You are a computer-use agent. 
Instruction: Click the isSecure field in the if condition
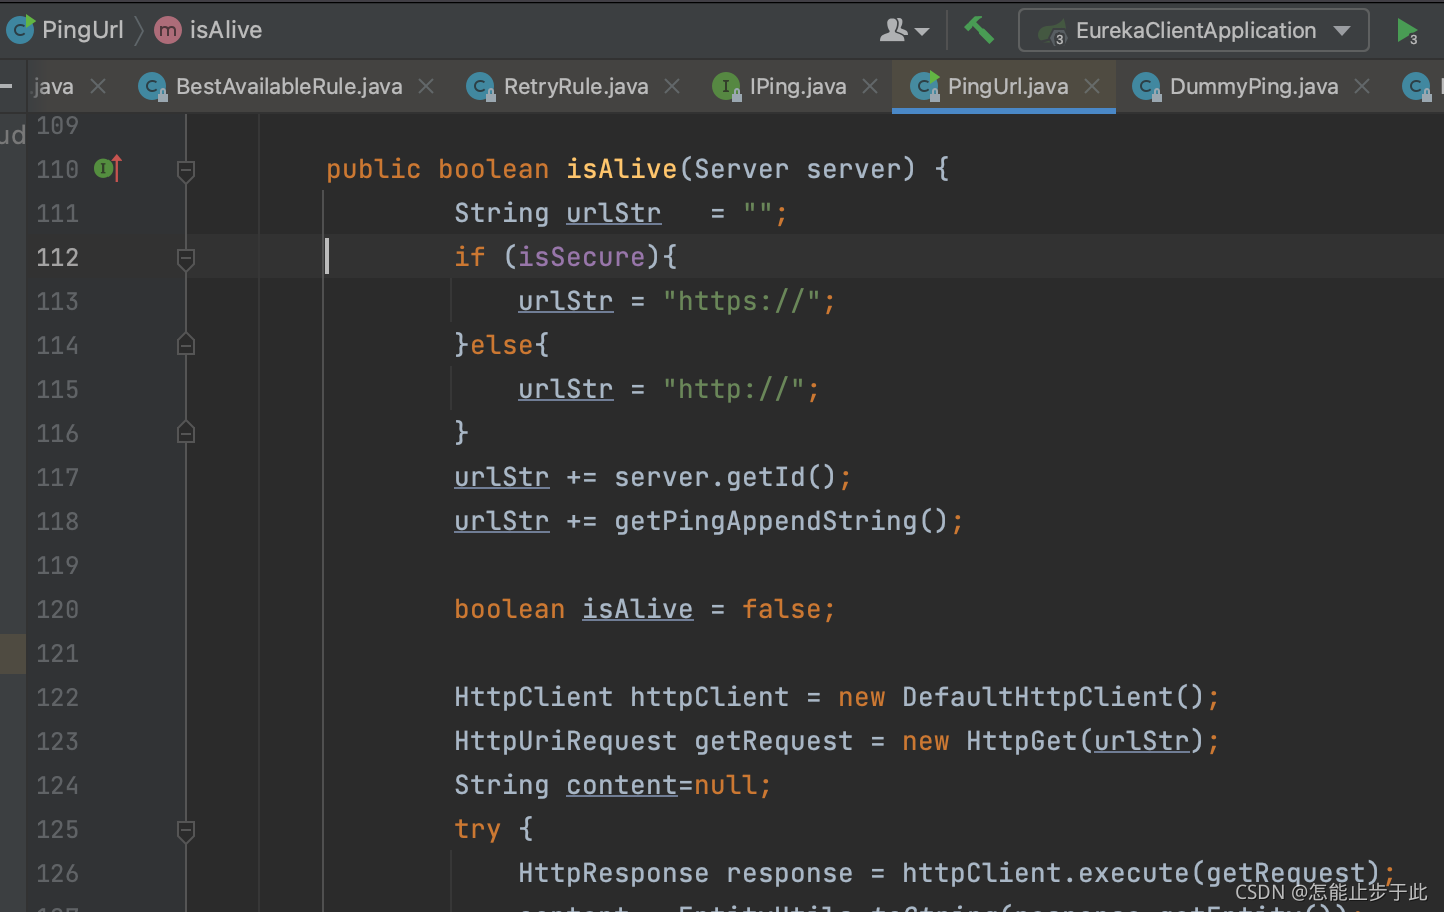581,257
